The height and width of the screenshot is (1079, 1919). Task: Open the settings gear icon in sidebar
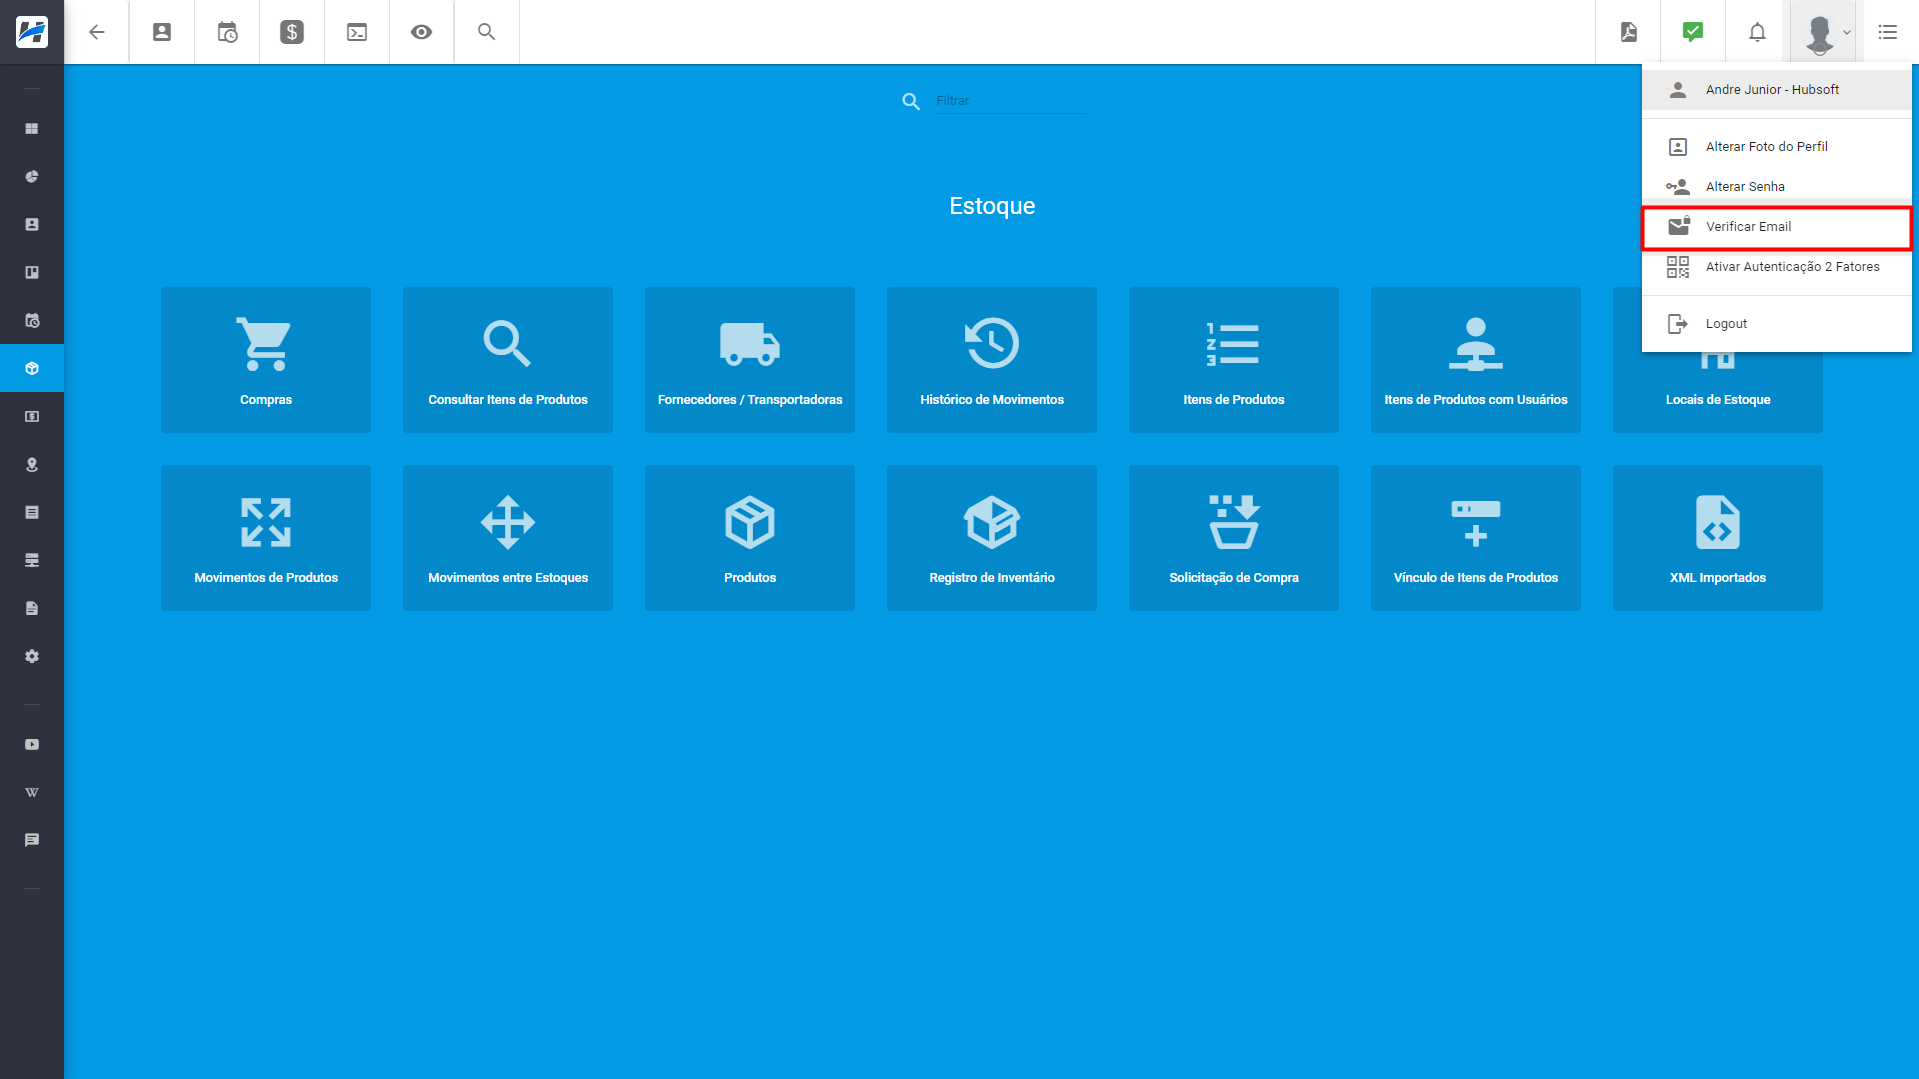32,656
